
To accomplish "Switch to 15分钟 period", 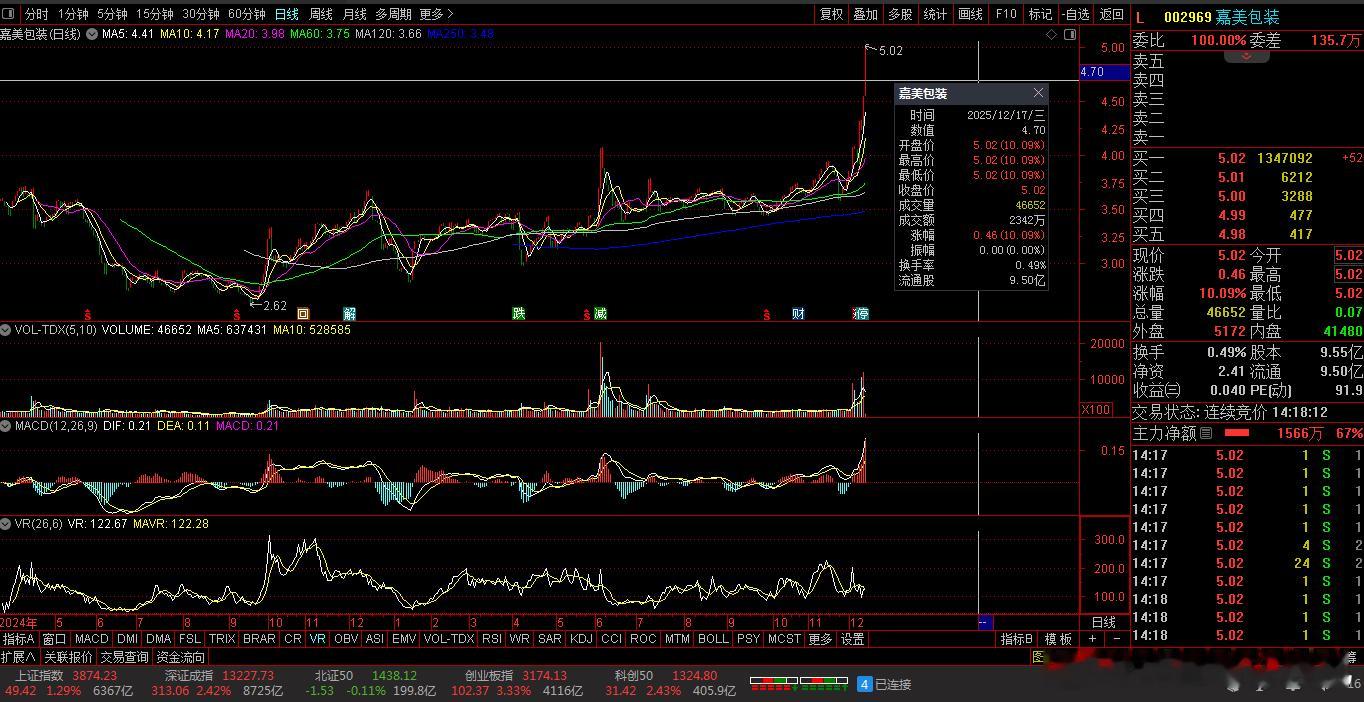I will coord(155,14).
